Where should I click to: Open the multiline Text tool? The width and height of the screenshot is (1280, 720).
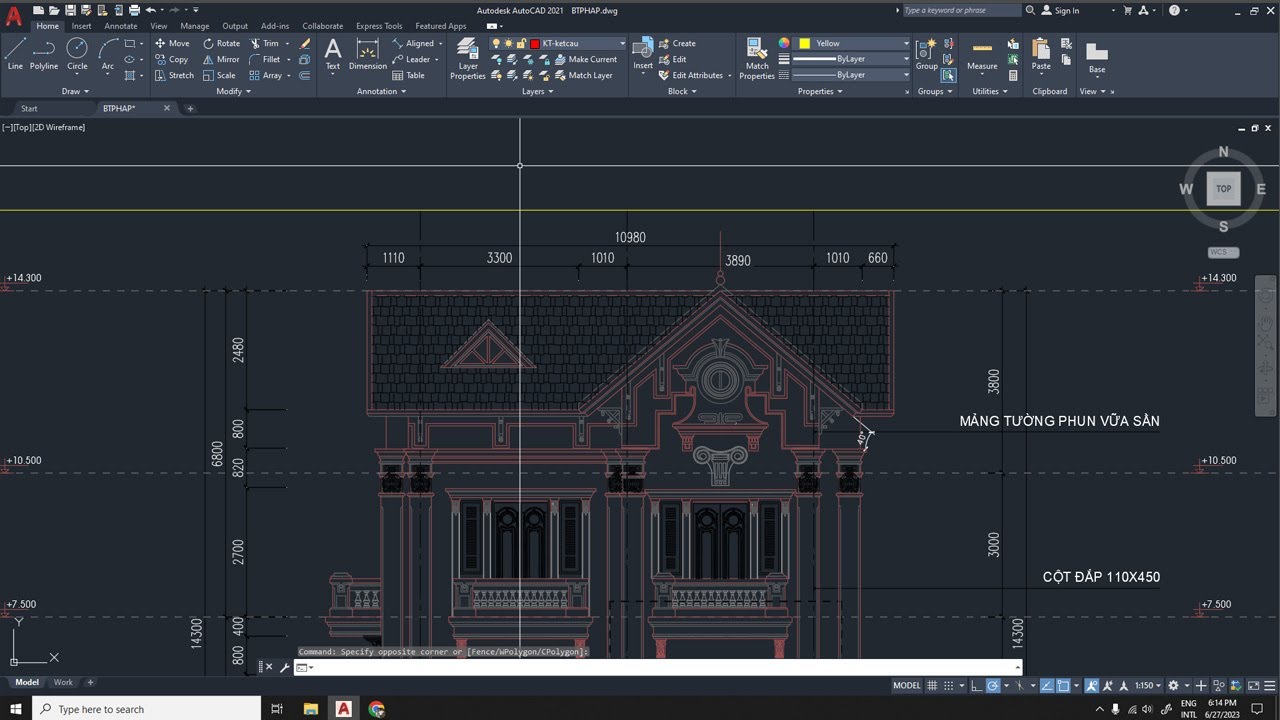[333, 54]
